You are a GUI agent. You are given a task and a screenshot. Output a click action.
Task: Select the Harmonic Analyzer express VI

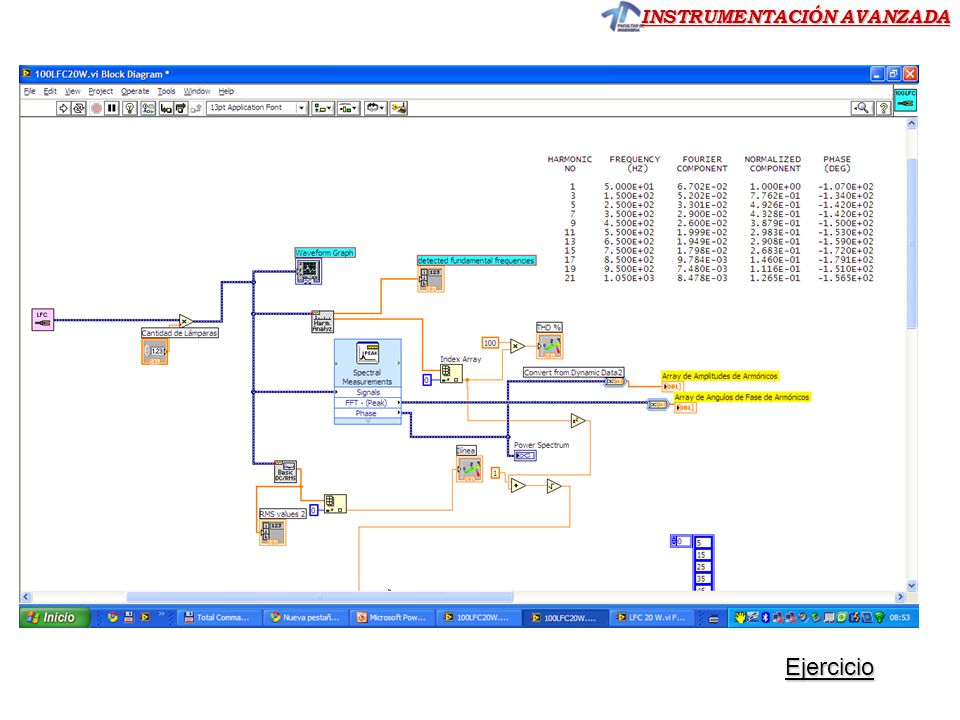[x=323, y=322]
